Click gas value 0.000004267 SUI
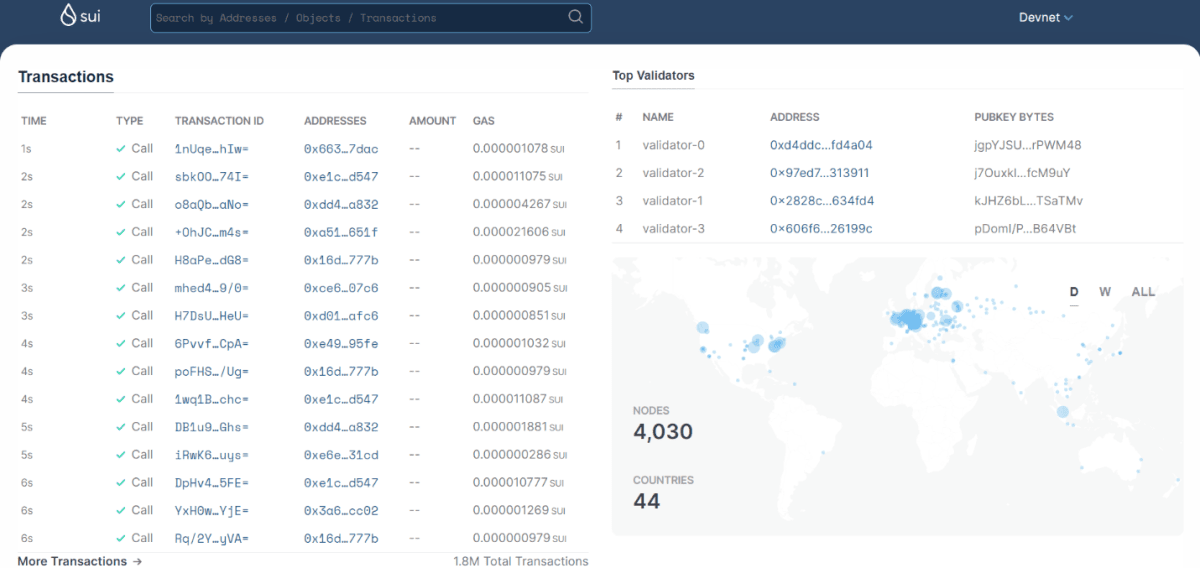Screen dimensions: 1200x568 520,204
